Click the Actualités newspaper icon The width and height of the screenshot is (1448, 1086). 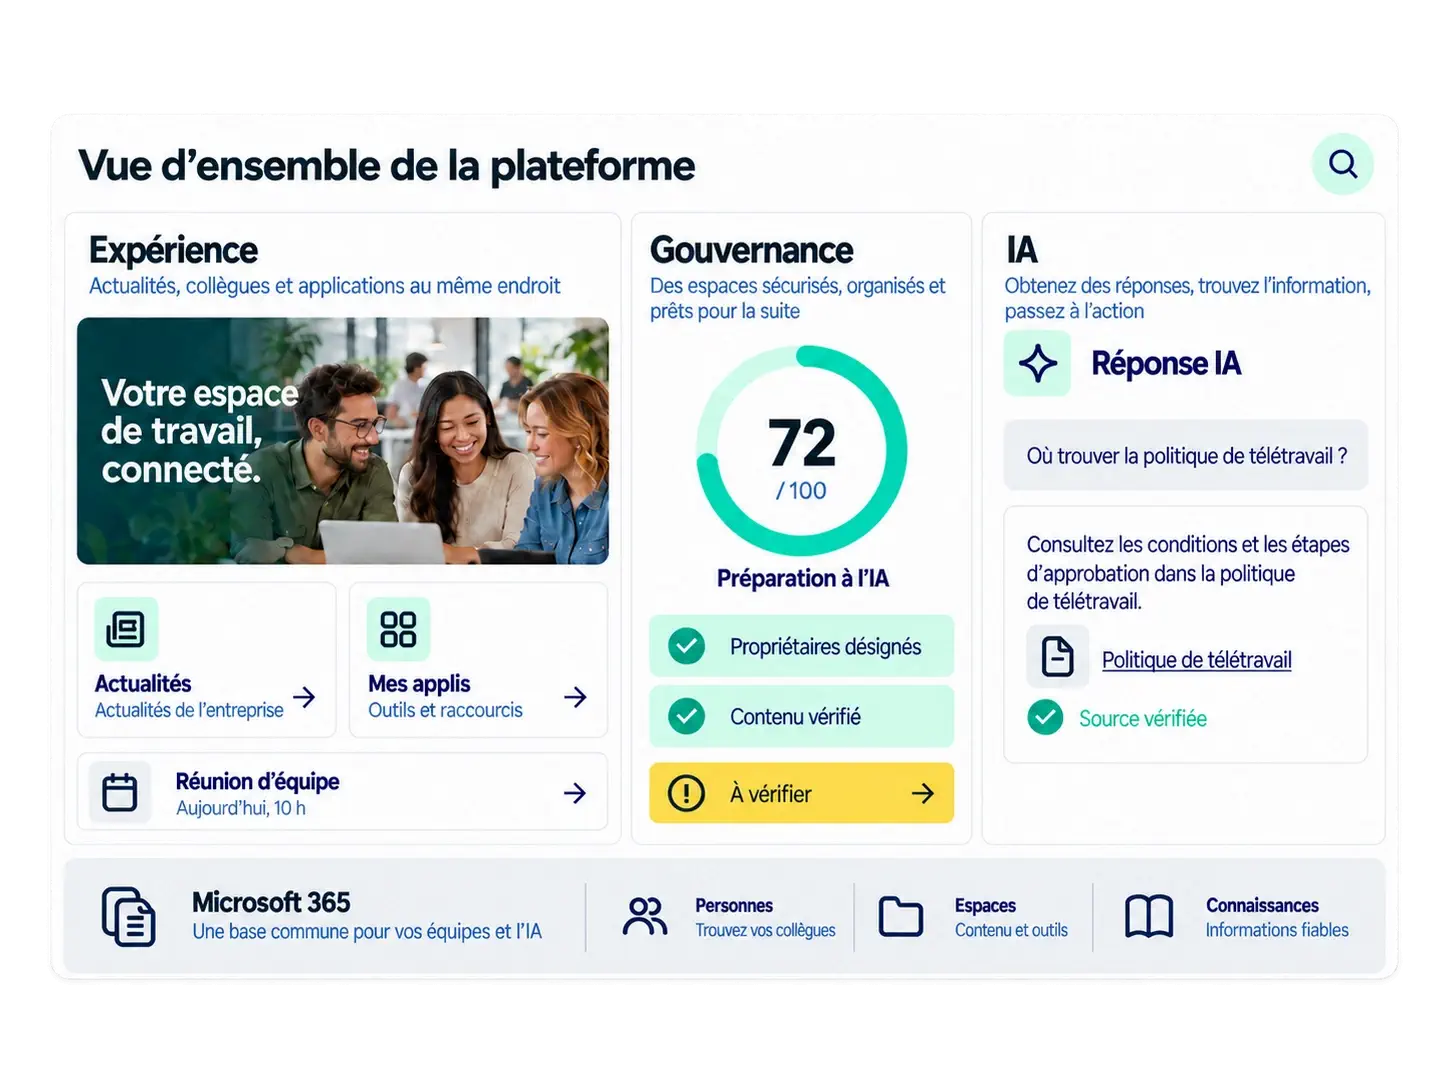[126, 629]
